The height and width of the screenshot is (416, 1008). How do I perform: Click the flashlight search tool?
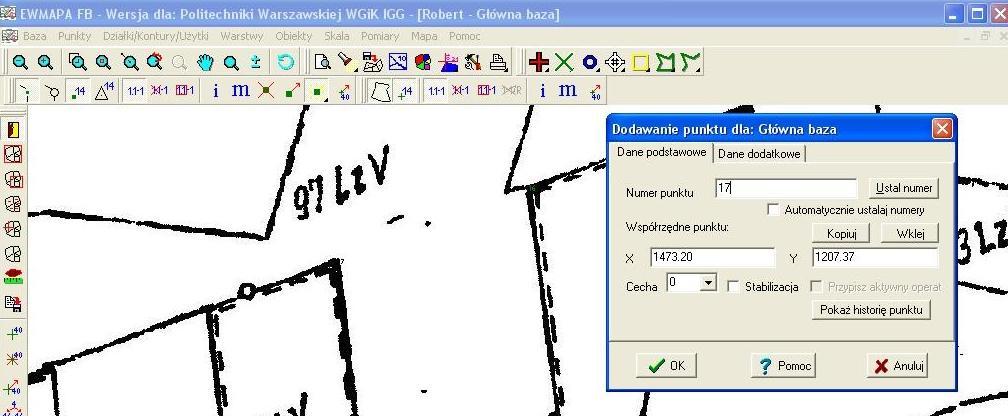tap(347, 62)
